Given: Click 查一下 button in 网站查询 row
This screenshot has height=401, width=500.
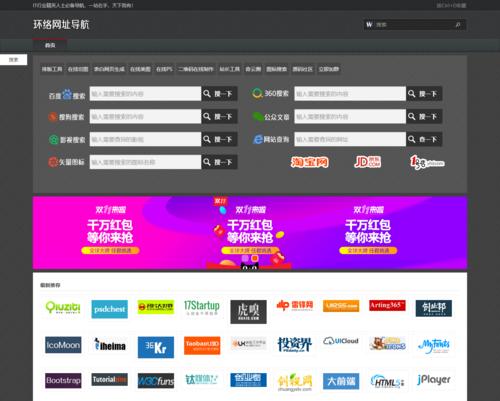Looking at the screenshot, I should (x=424, y=139).
